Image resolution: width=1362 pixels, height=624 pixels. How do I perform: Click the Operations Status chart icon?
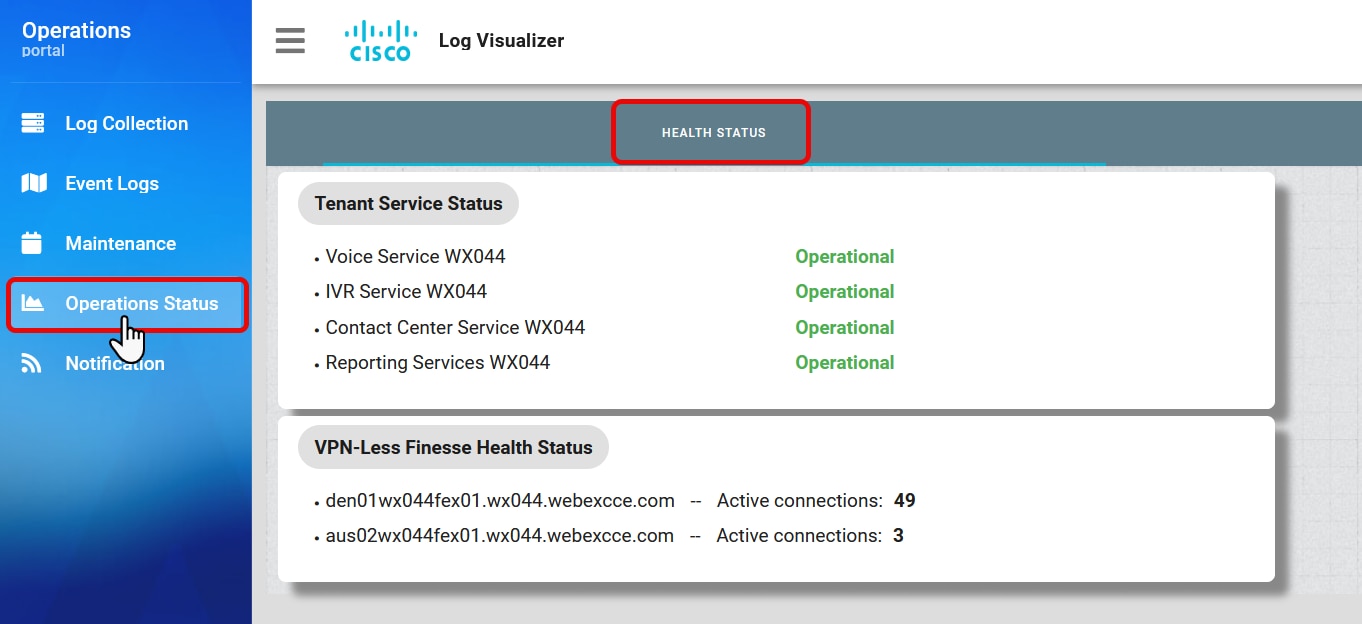33,303
